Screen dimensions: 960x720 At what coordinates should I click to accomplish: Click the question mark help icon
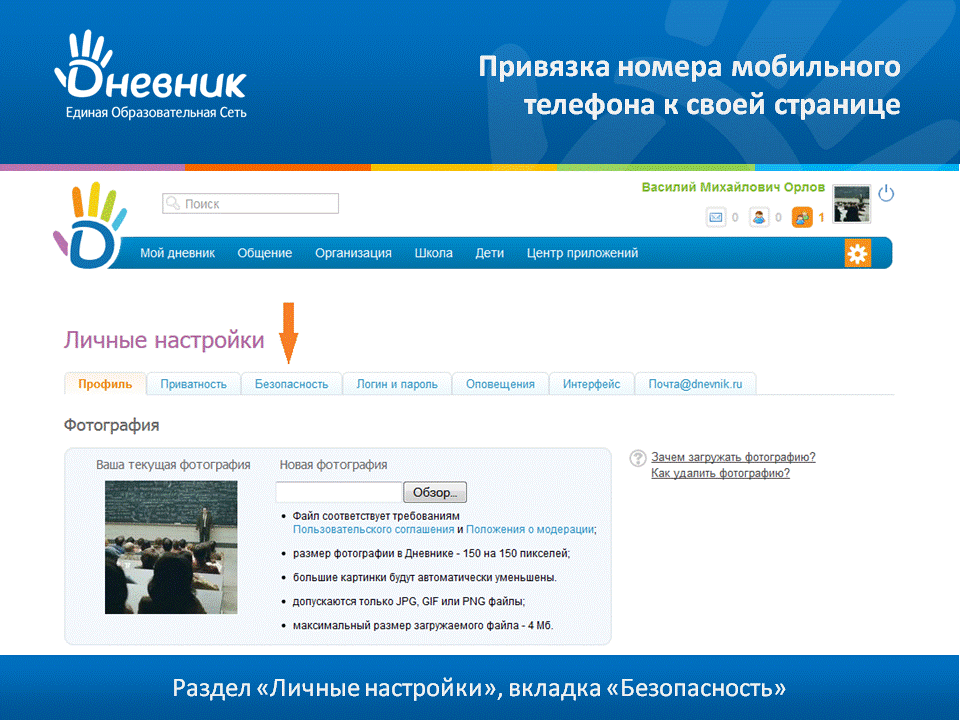pyautogui.click(x=638, y=458)
